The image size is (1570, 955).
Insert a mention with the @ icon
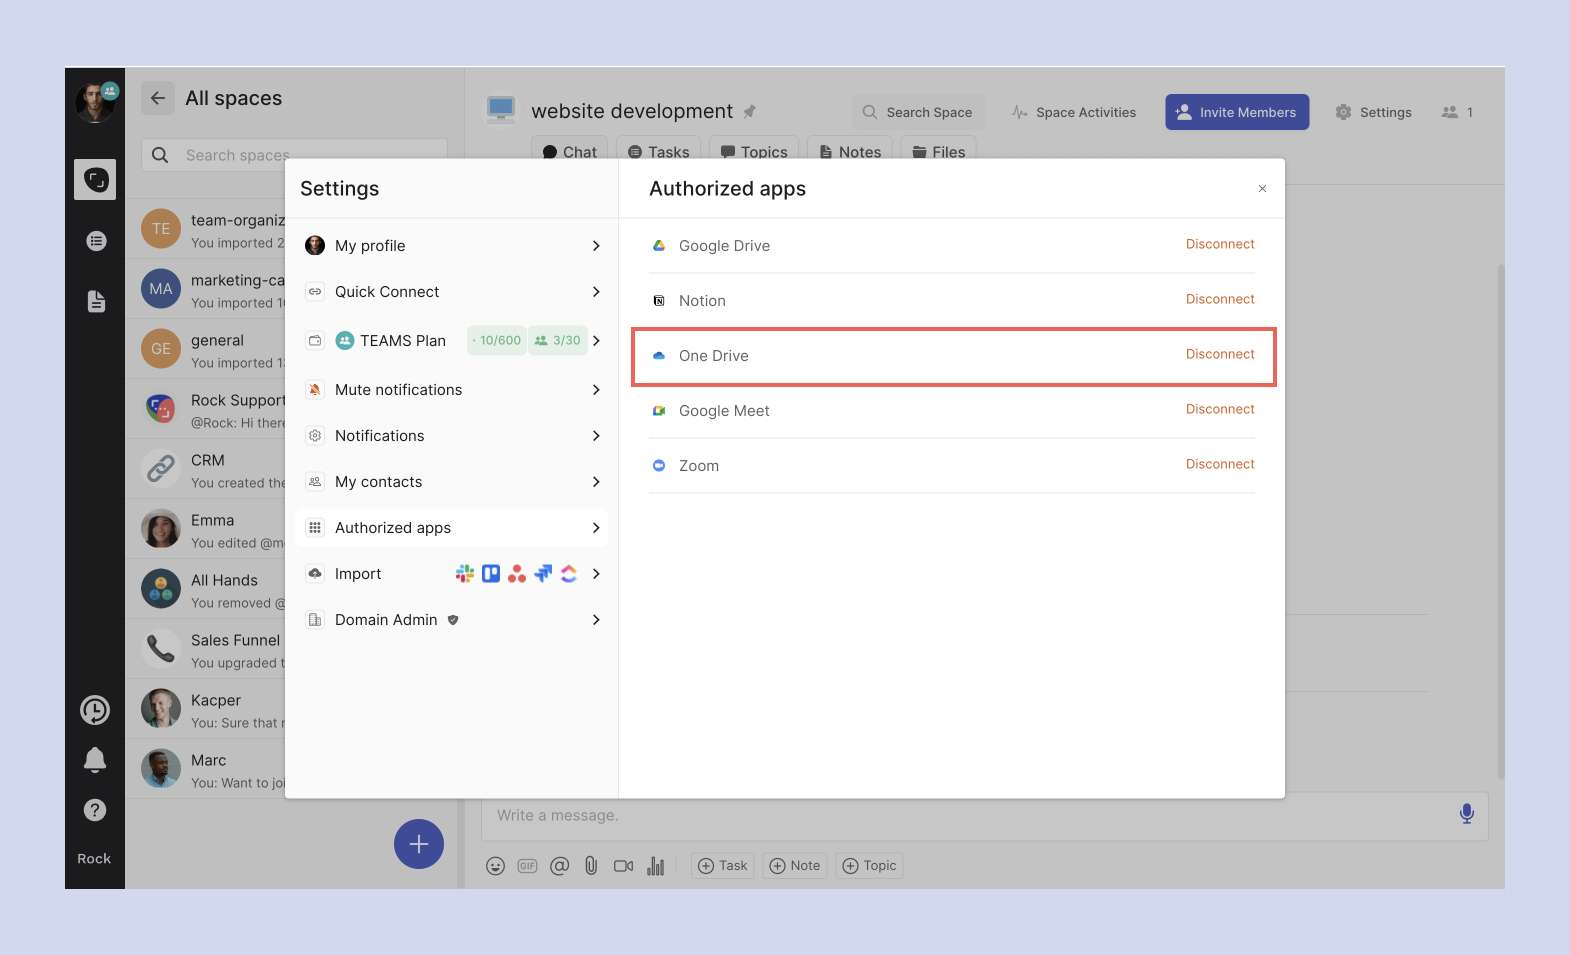click(x=559, y=866)
